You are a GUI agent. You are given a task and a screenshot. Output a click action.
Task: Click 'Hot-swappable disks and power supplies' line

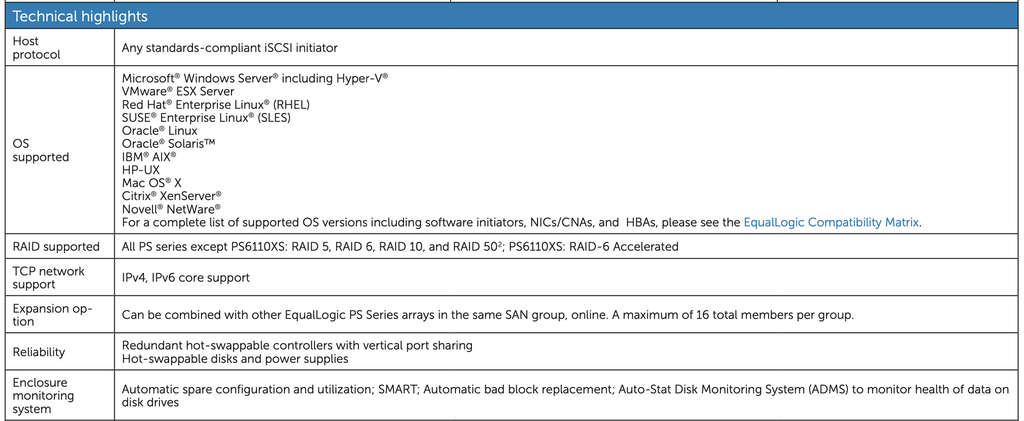tap(235, 358)
